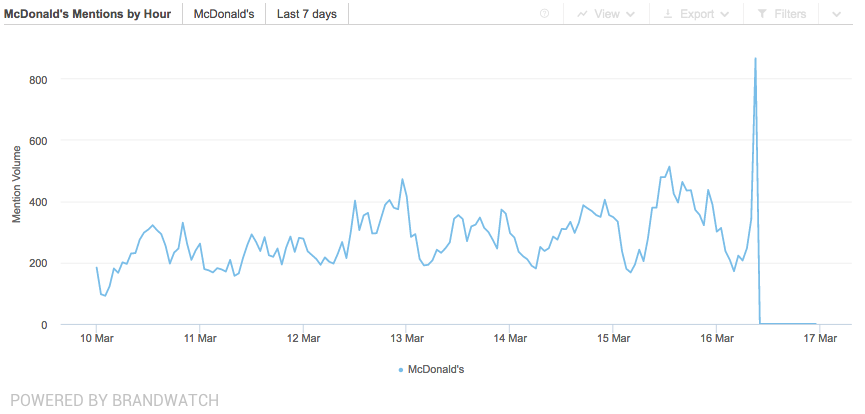The image size is (865, 414).
Task: Open the View dropdown chevron
Action: coord(629,14)
